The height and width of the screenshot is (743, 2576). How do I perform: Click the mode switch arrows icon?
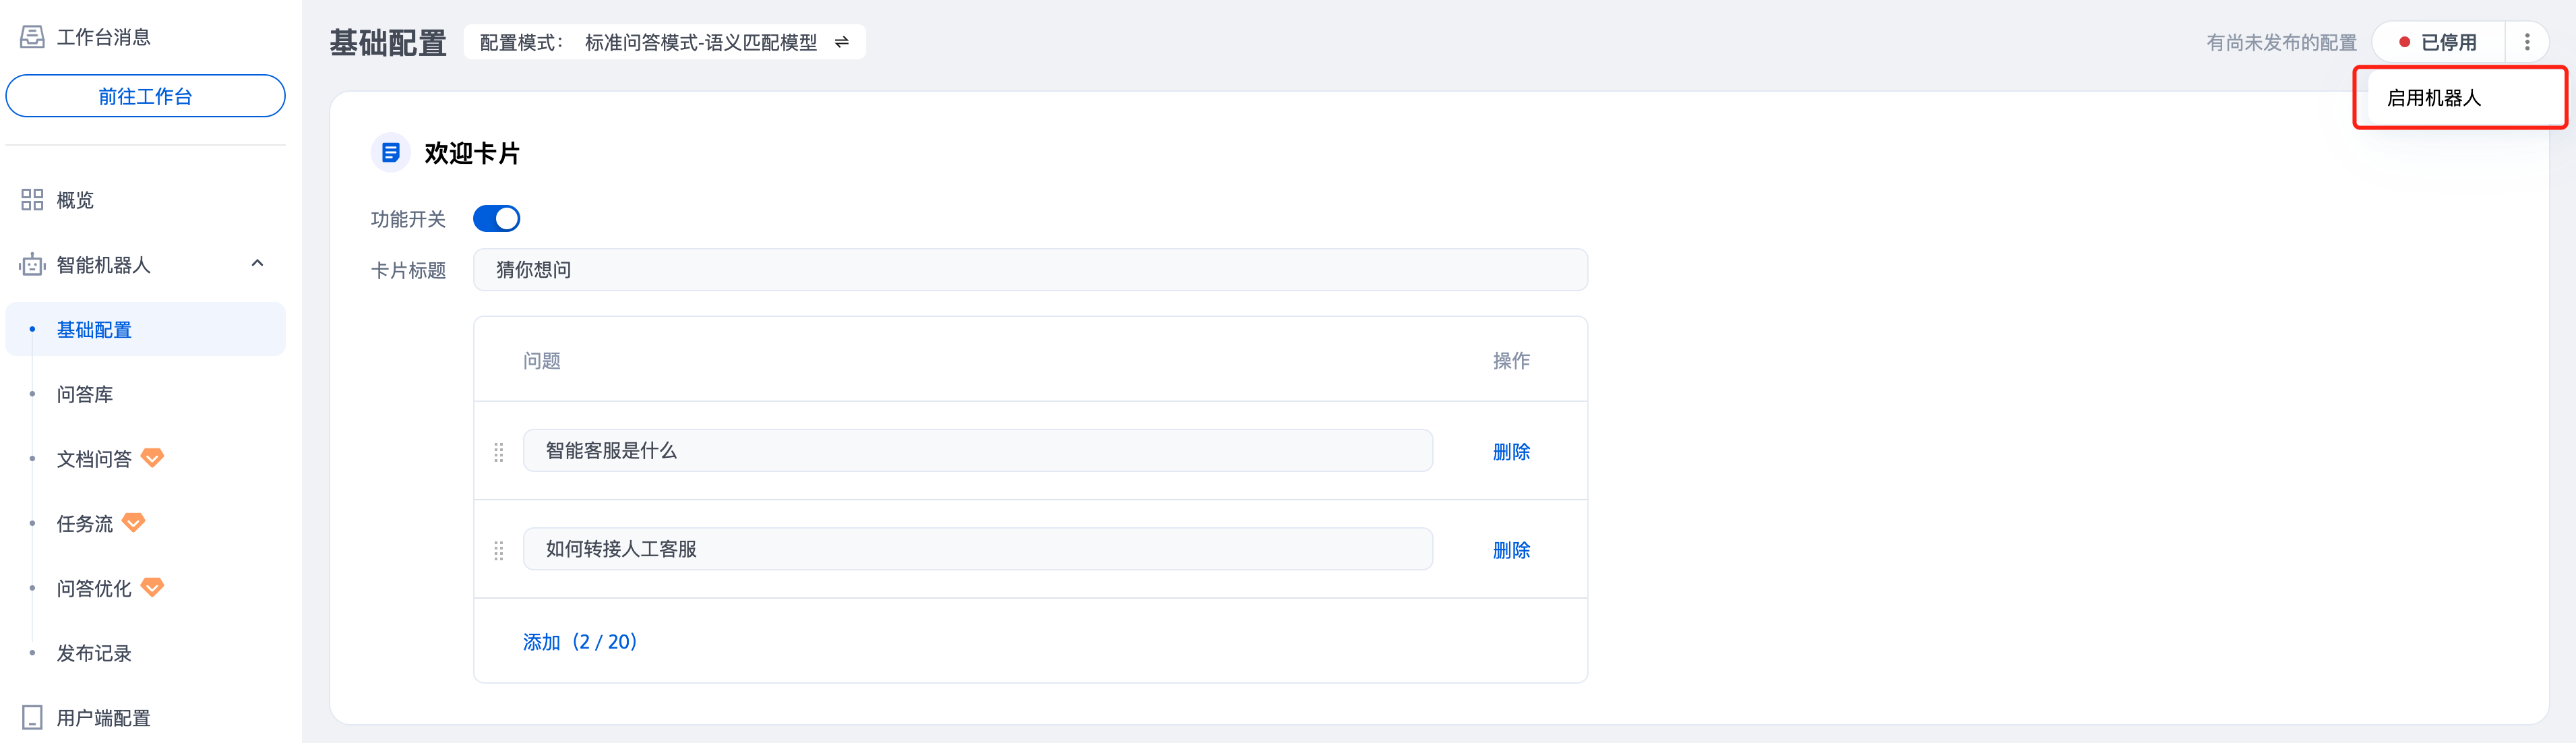[842, 42]
